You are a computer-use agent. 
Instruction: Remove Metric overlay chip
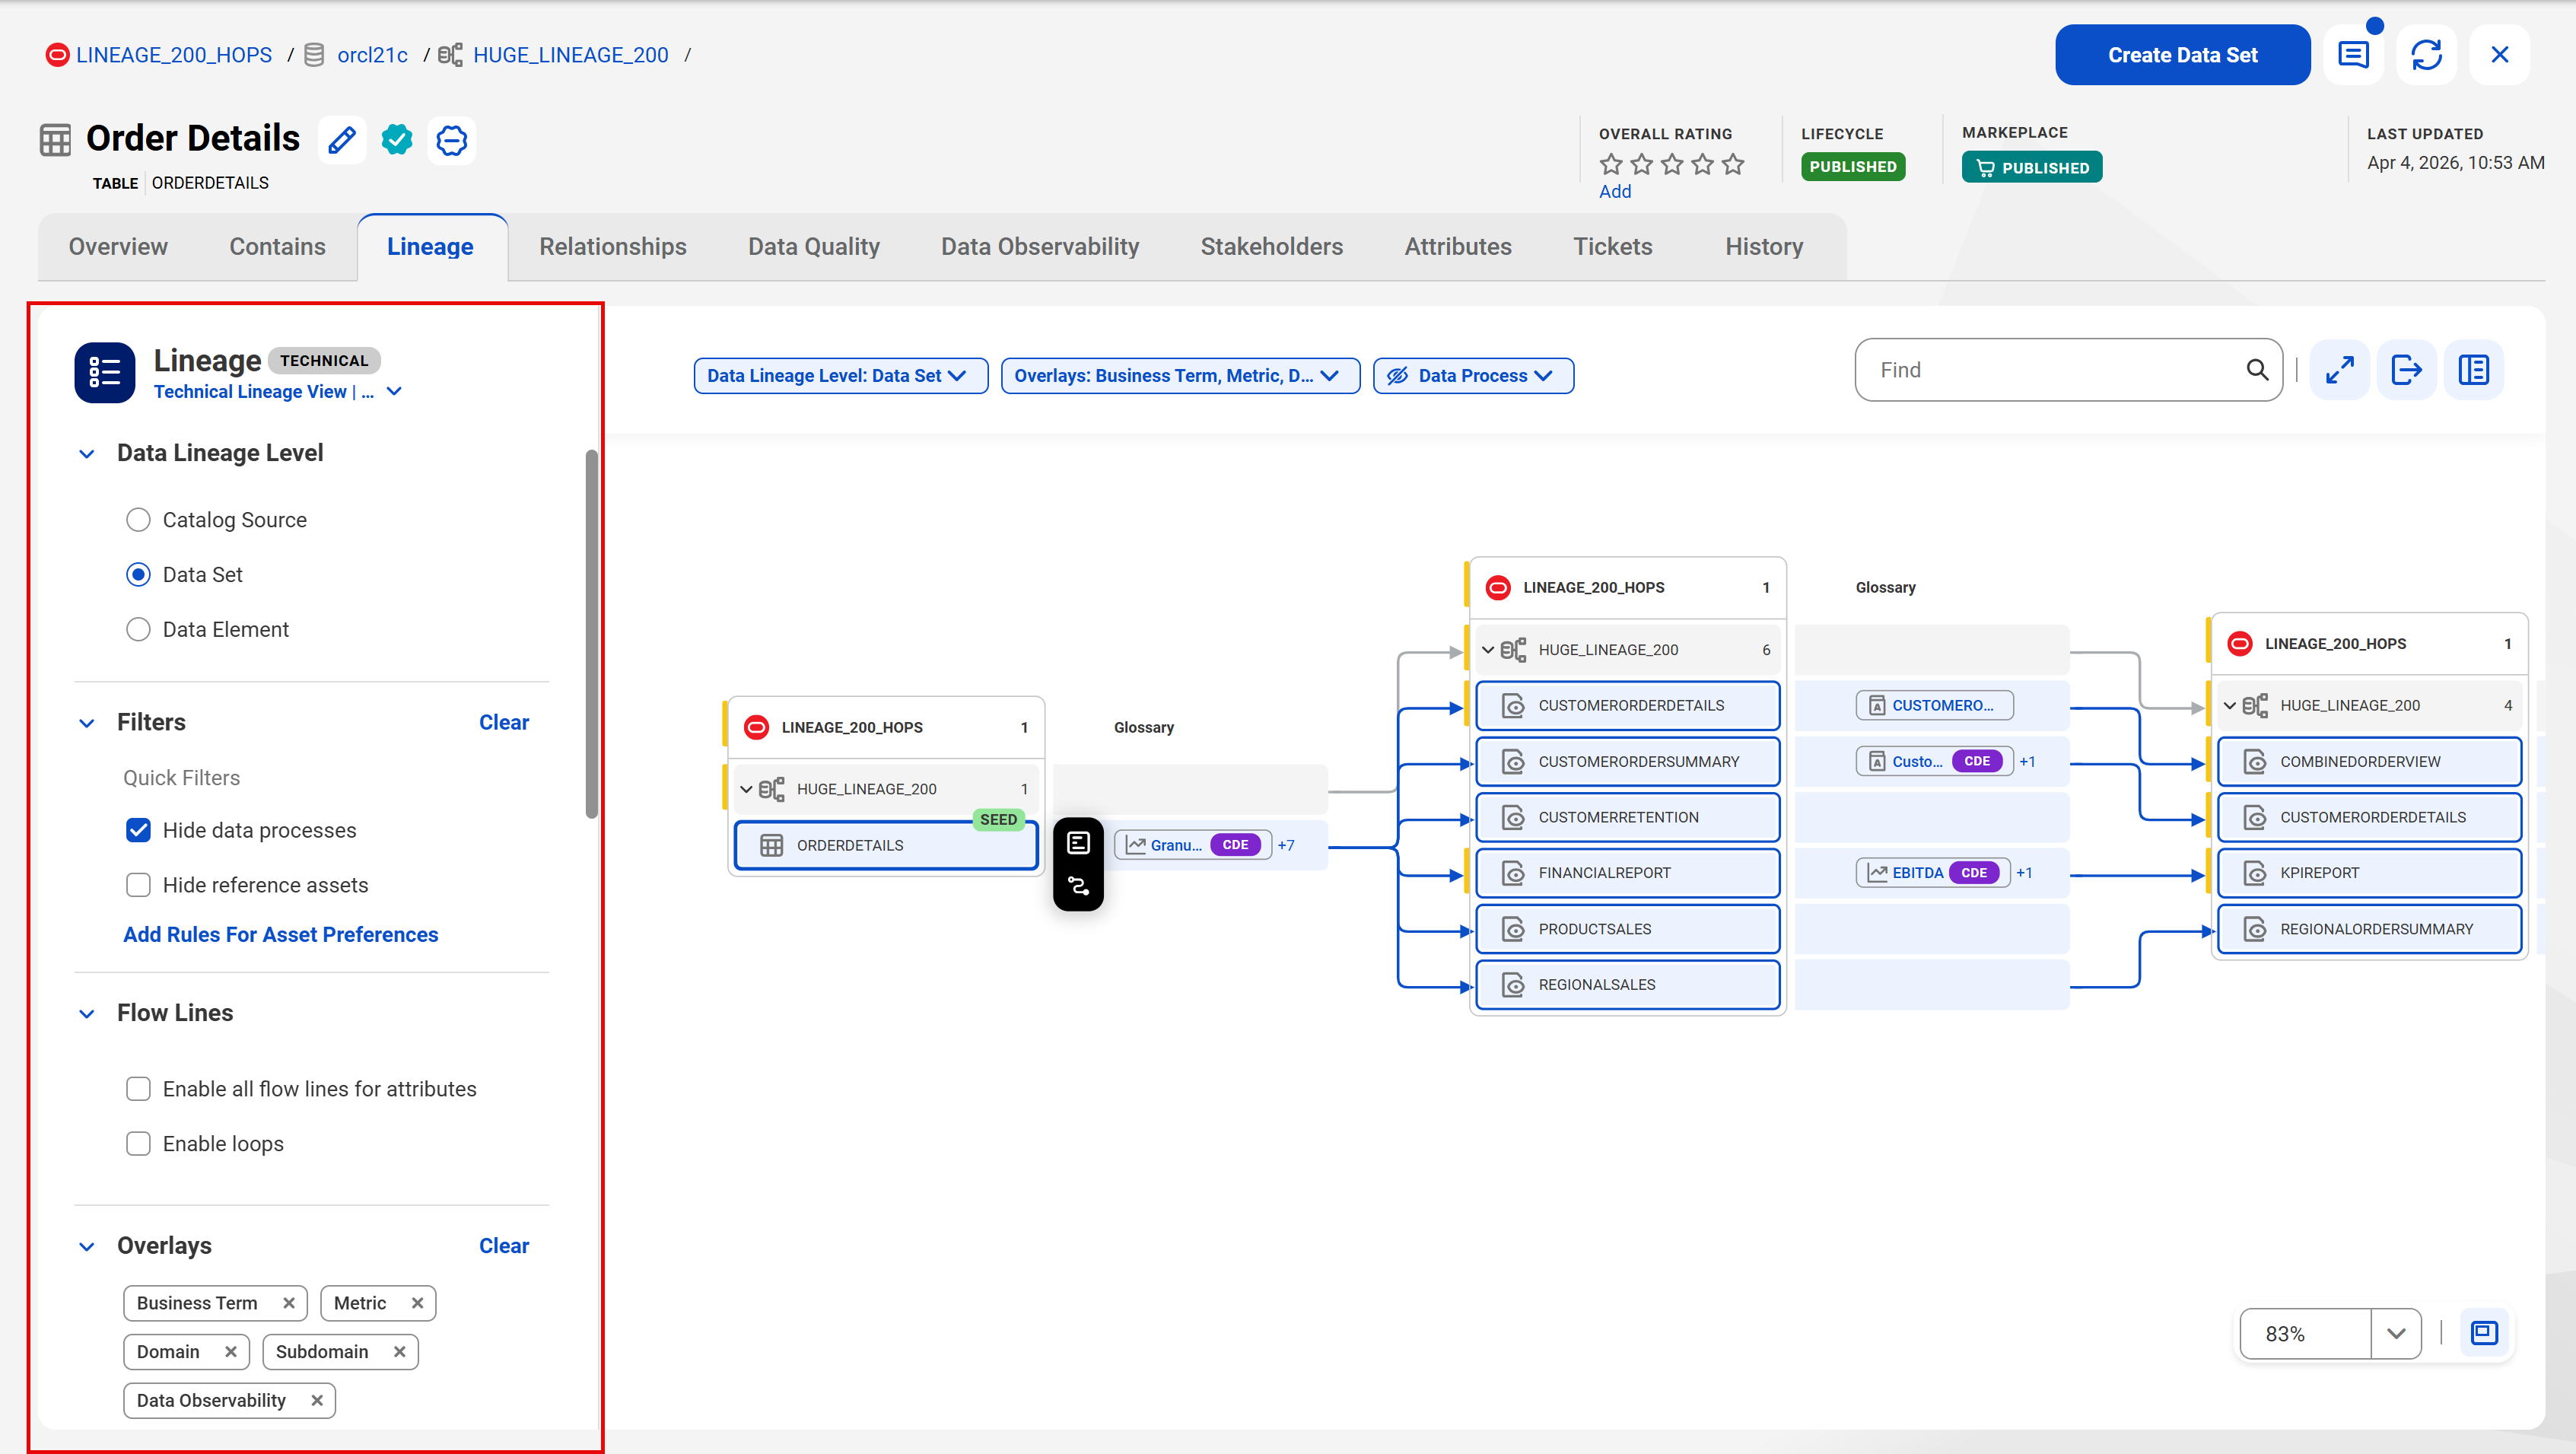[x=418, y=1303]
